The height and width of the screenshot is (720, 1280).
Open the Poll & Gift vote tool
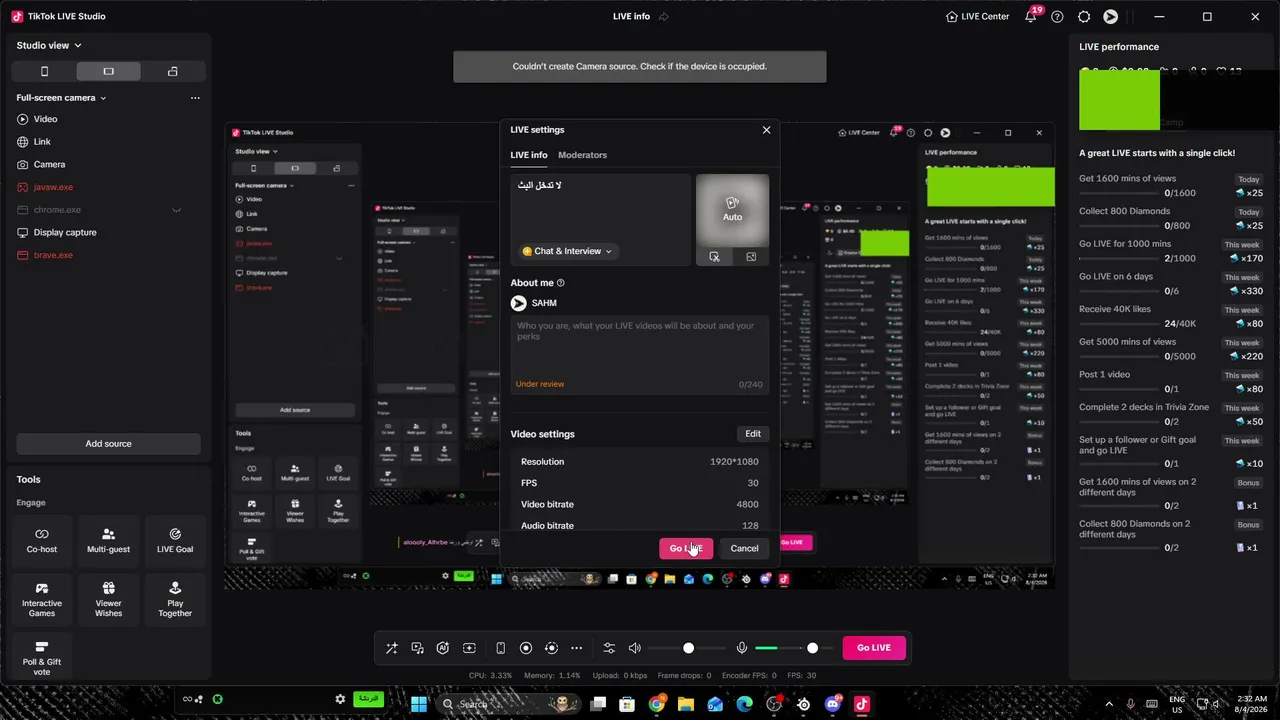pos(42,657)
